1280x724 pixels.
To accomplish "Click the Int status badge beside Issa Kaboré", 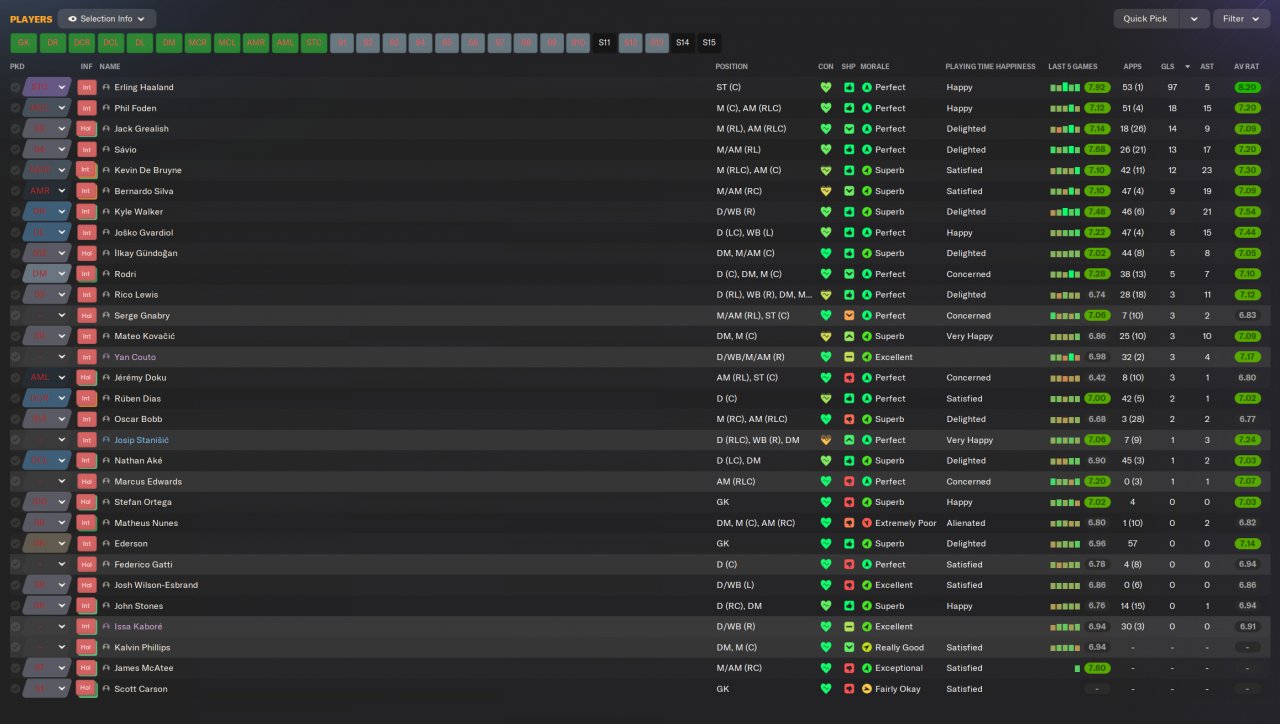I will (x=87, y=627).
